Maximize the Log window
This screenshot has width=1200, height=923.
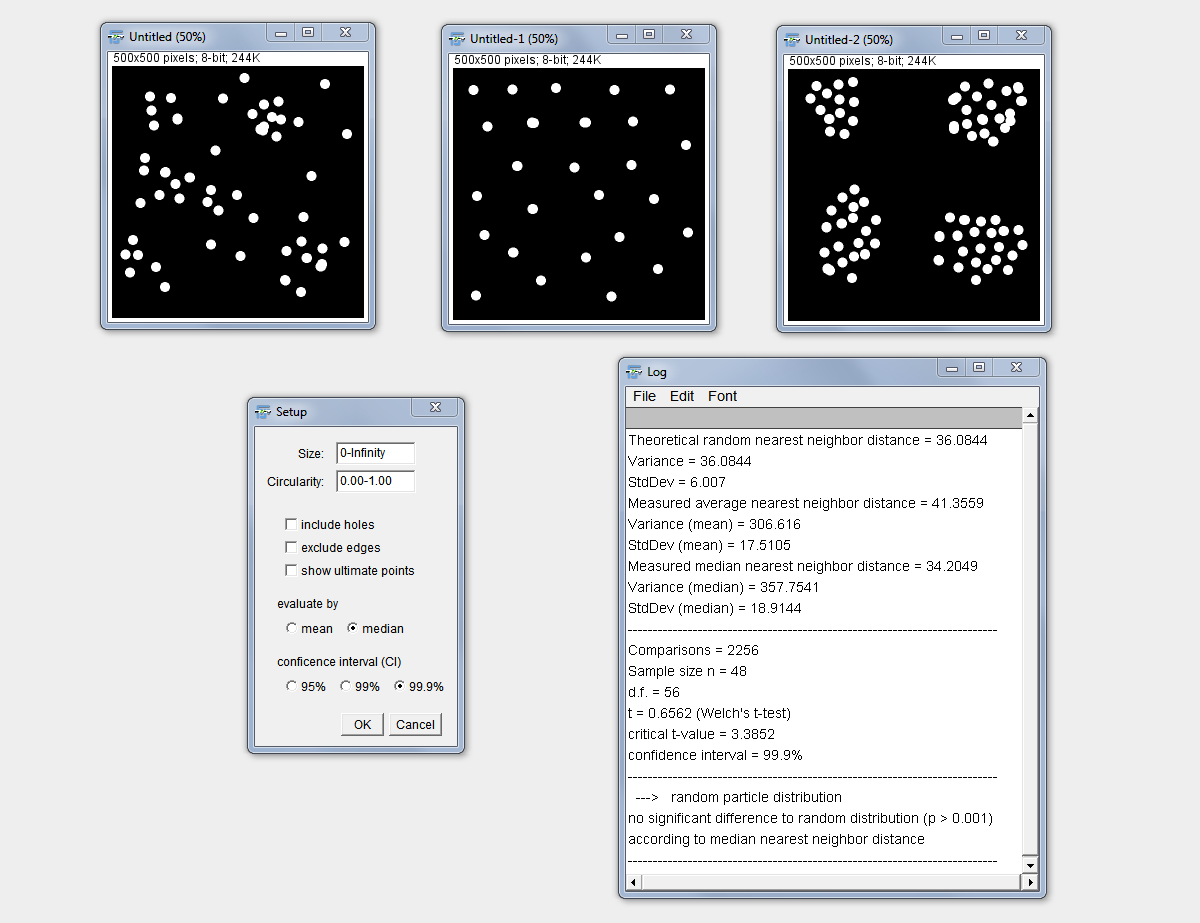pyautogui.click(x=979, y=368)
